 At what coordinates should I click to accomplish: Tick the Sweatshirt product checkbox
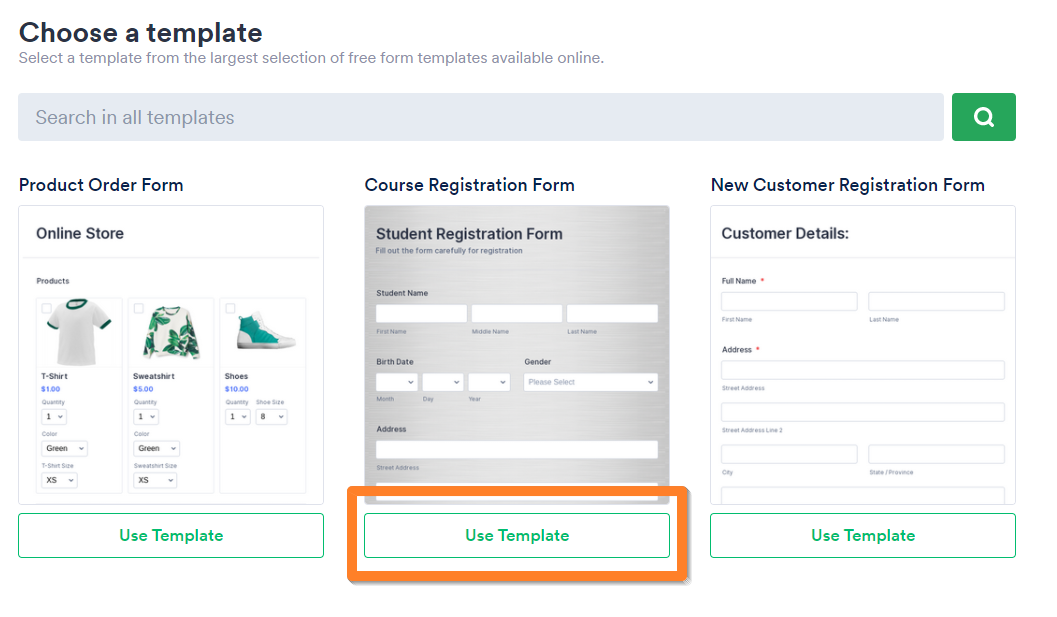tap(139, 308)
